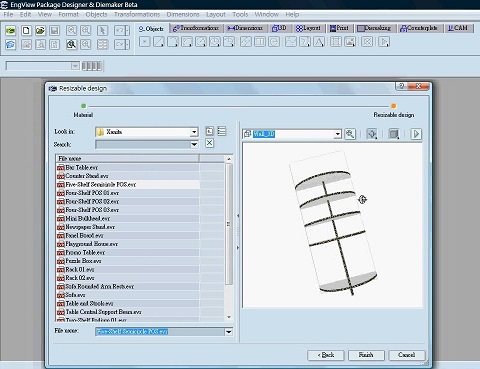This screenshot has width=480, height=369.
Task: Switch to the Dimensions toolbar tab
Action: (x=245, y=28)
